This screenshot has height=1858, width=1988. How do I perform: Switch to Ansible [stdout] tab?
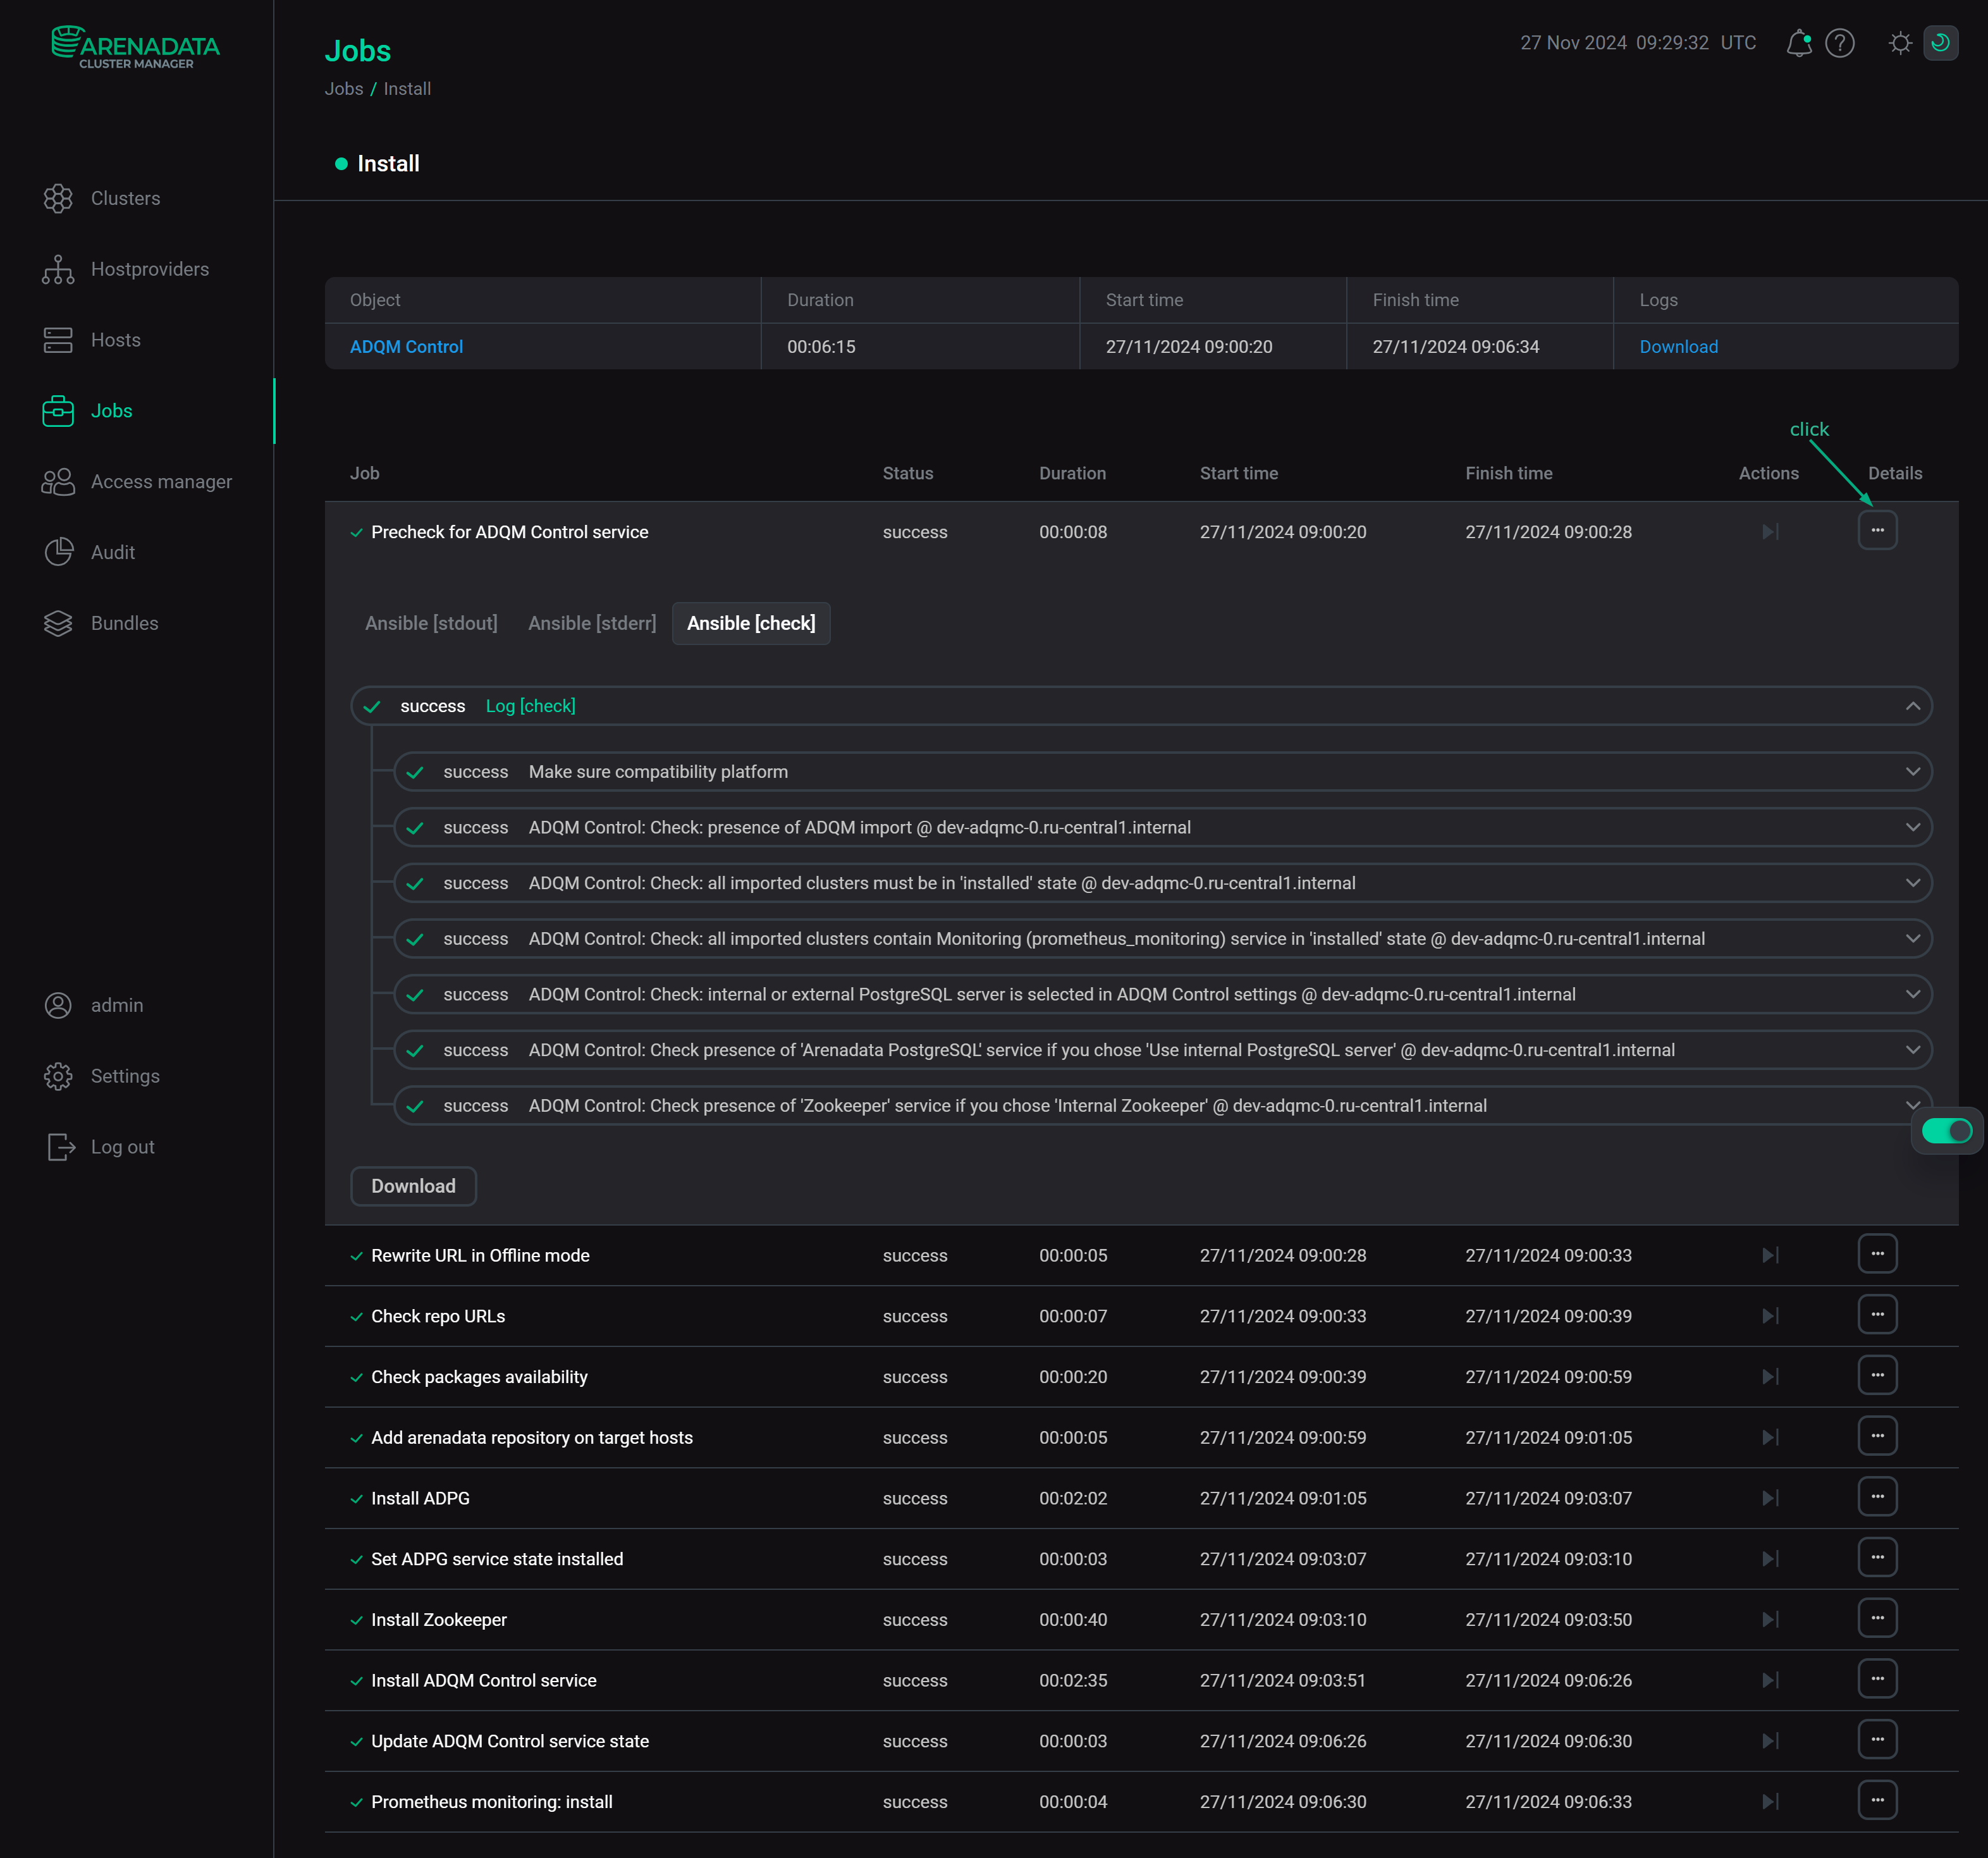pos(431,623)
